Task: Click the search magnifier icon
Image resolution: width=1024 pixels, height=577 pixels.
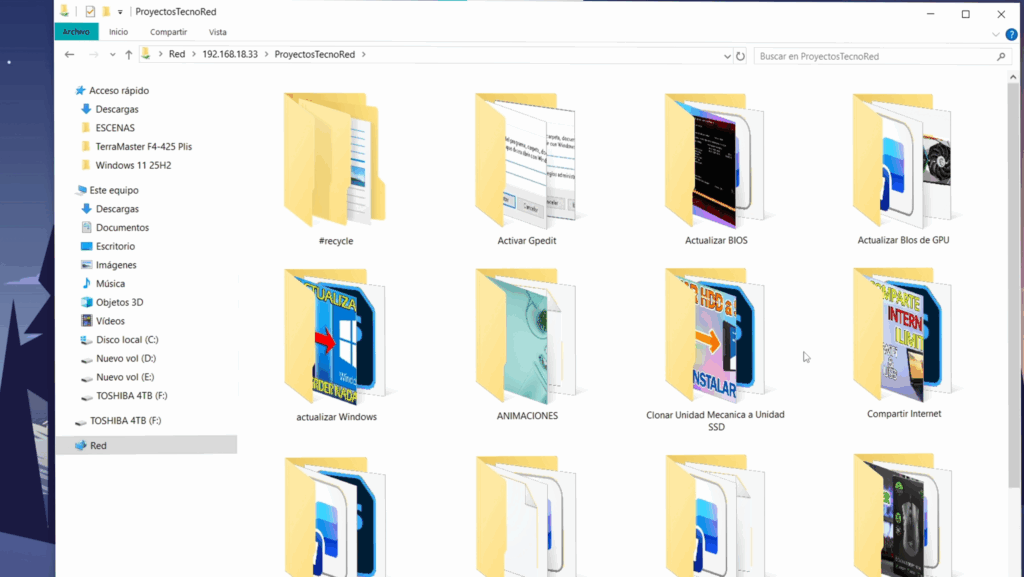Action: tap(1001, 56)
